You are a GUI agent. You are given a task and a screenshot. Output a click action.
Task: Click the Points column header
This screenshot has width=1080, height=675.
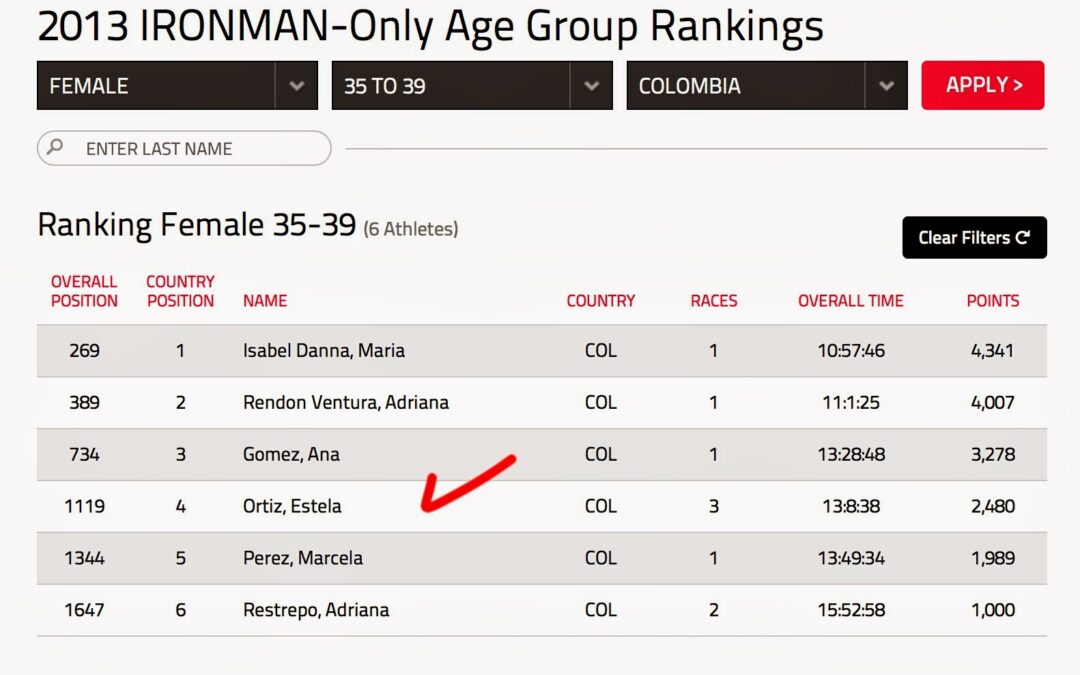pos(992,301)
